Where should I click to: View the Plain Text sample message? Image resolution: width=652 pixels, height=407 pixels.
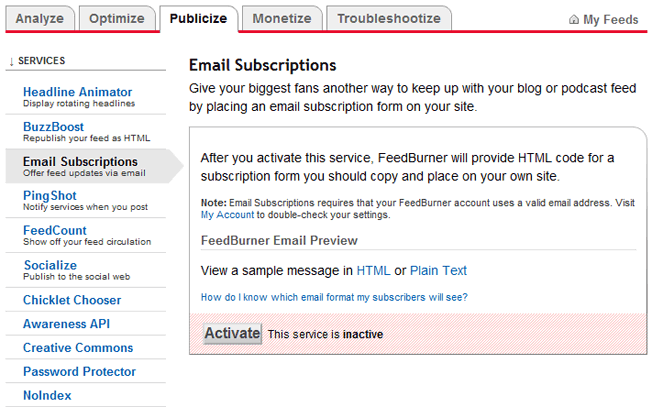point(438,271)
